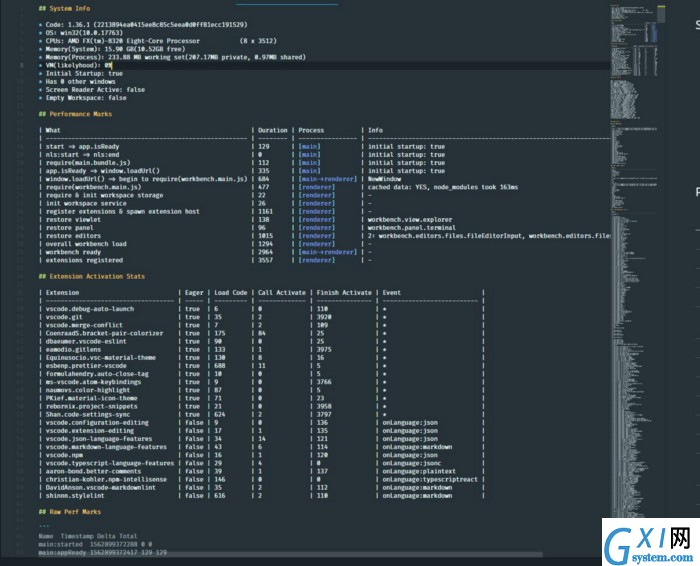700x566 pixels.
Task: Click the '## System Info' heading
Action: pos(64,8)
